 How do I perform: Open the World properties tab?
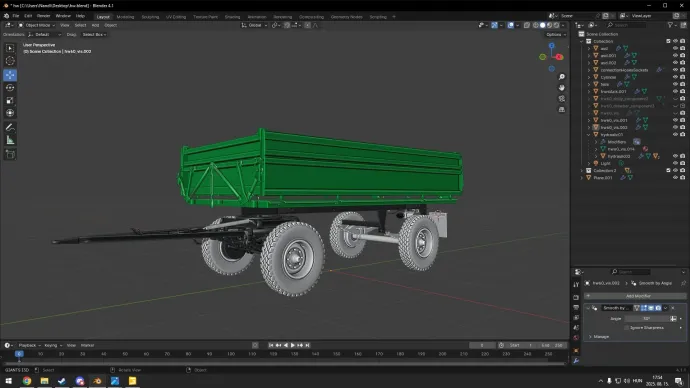click(x=576, y=338)
